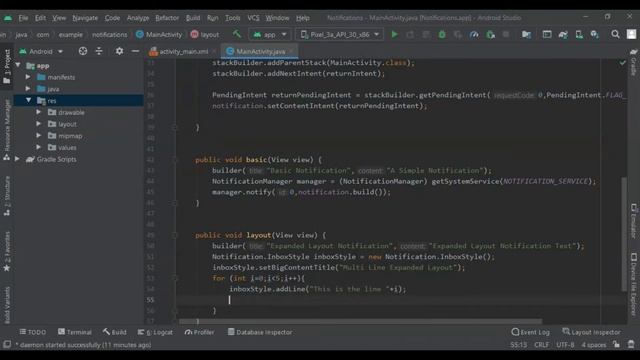Toggle the Device File Explorer panel
The width and height of the screenshot is (640, 360).
coord(633,284)
